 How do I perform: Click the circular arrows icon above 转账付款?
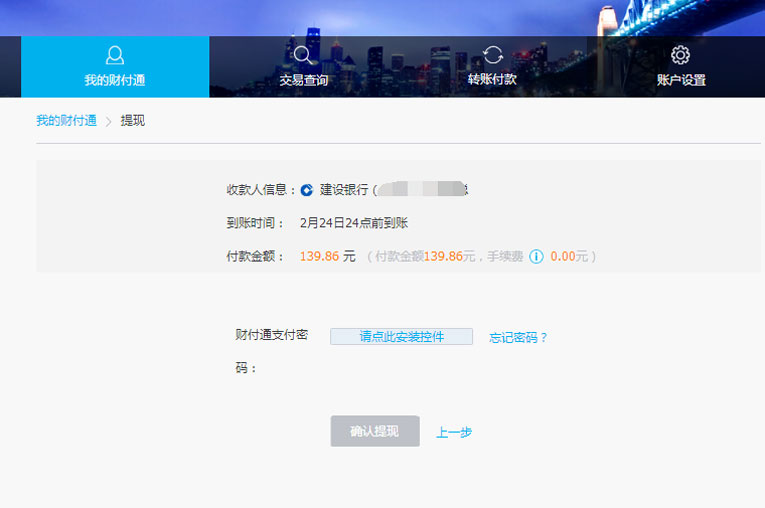point(492,55)
